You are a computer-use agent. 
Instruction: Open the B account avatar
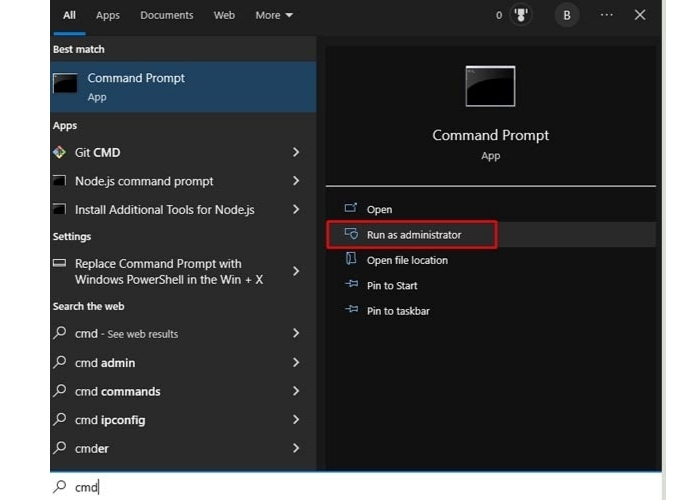coord(567,16)
